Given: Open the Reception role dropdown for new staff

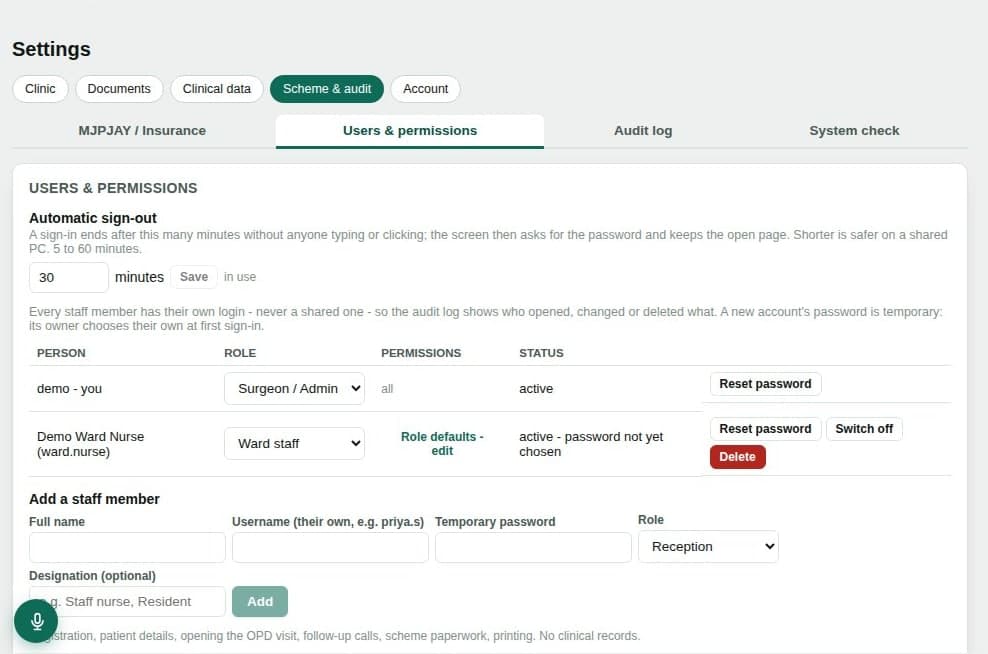Looking at the screenshot, I should (708, 547).
